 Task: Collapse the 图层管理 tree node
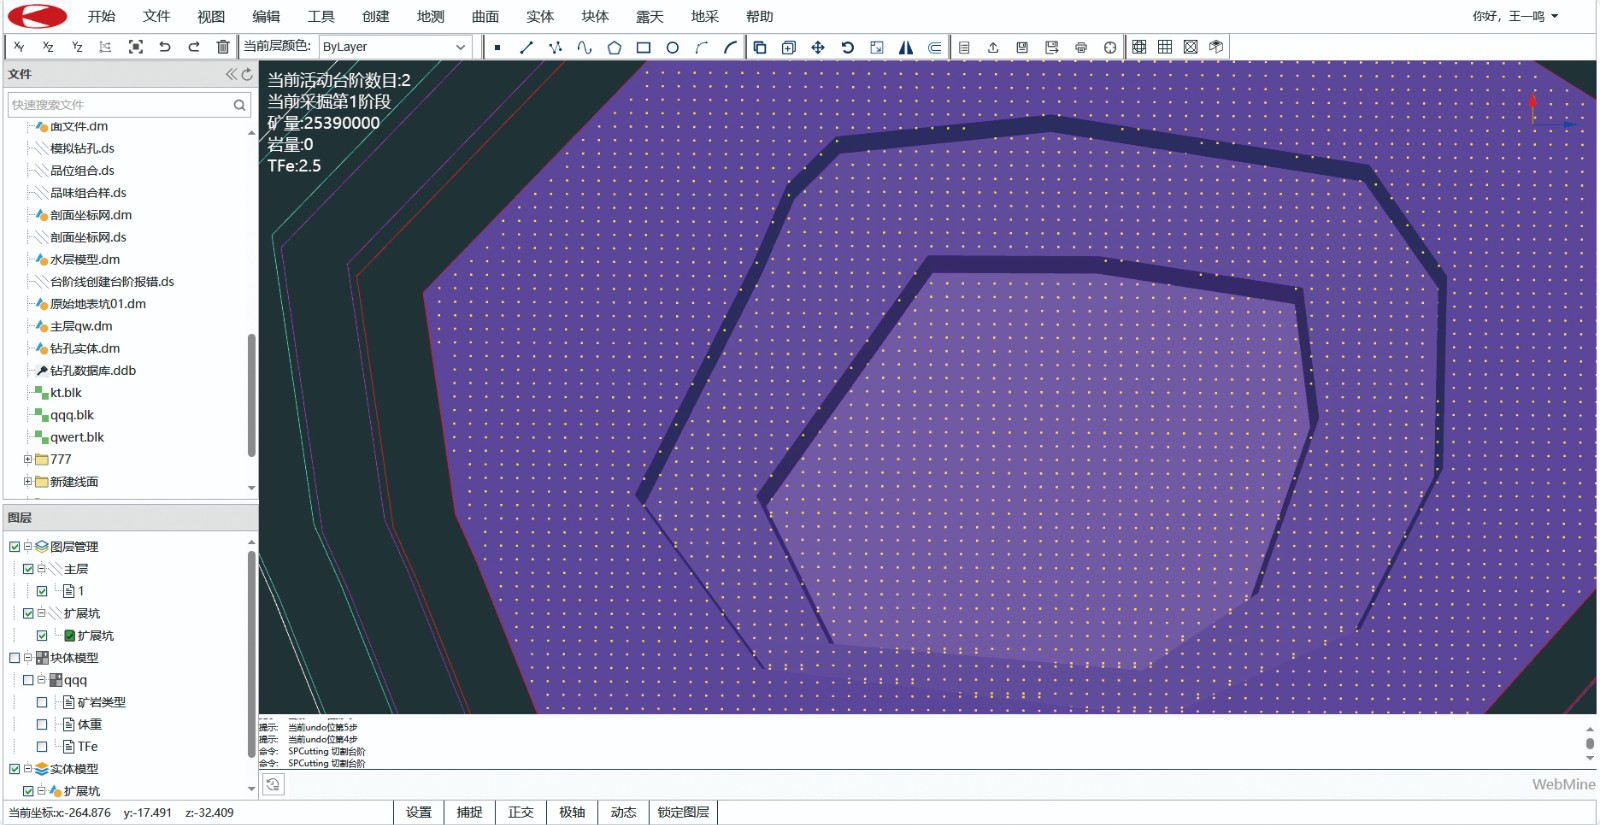(x=28, y=547)
